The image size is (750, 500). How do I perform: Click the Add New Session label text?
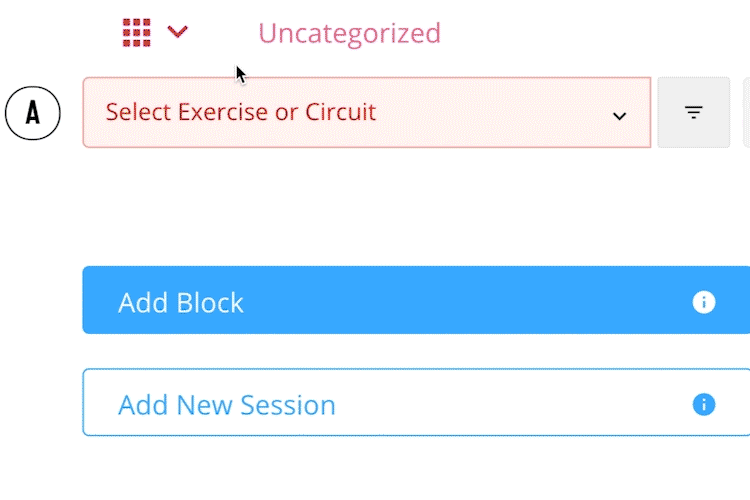click(x=227, y=405)
